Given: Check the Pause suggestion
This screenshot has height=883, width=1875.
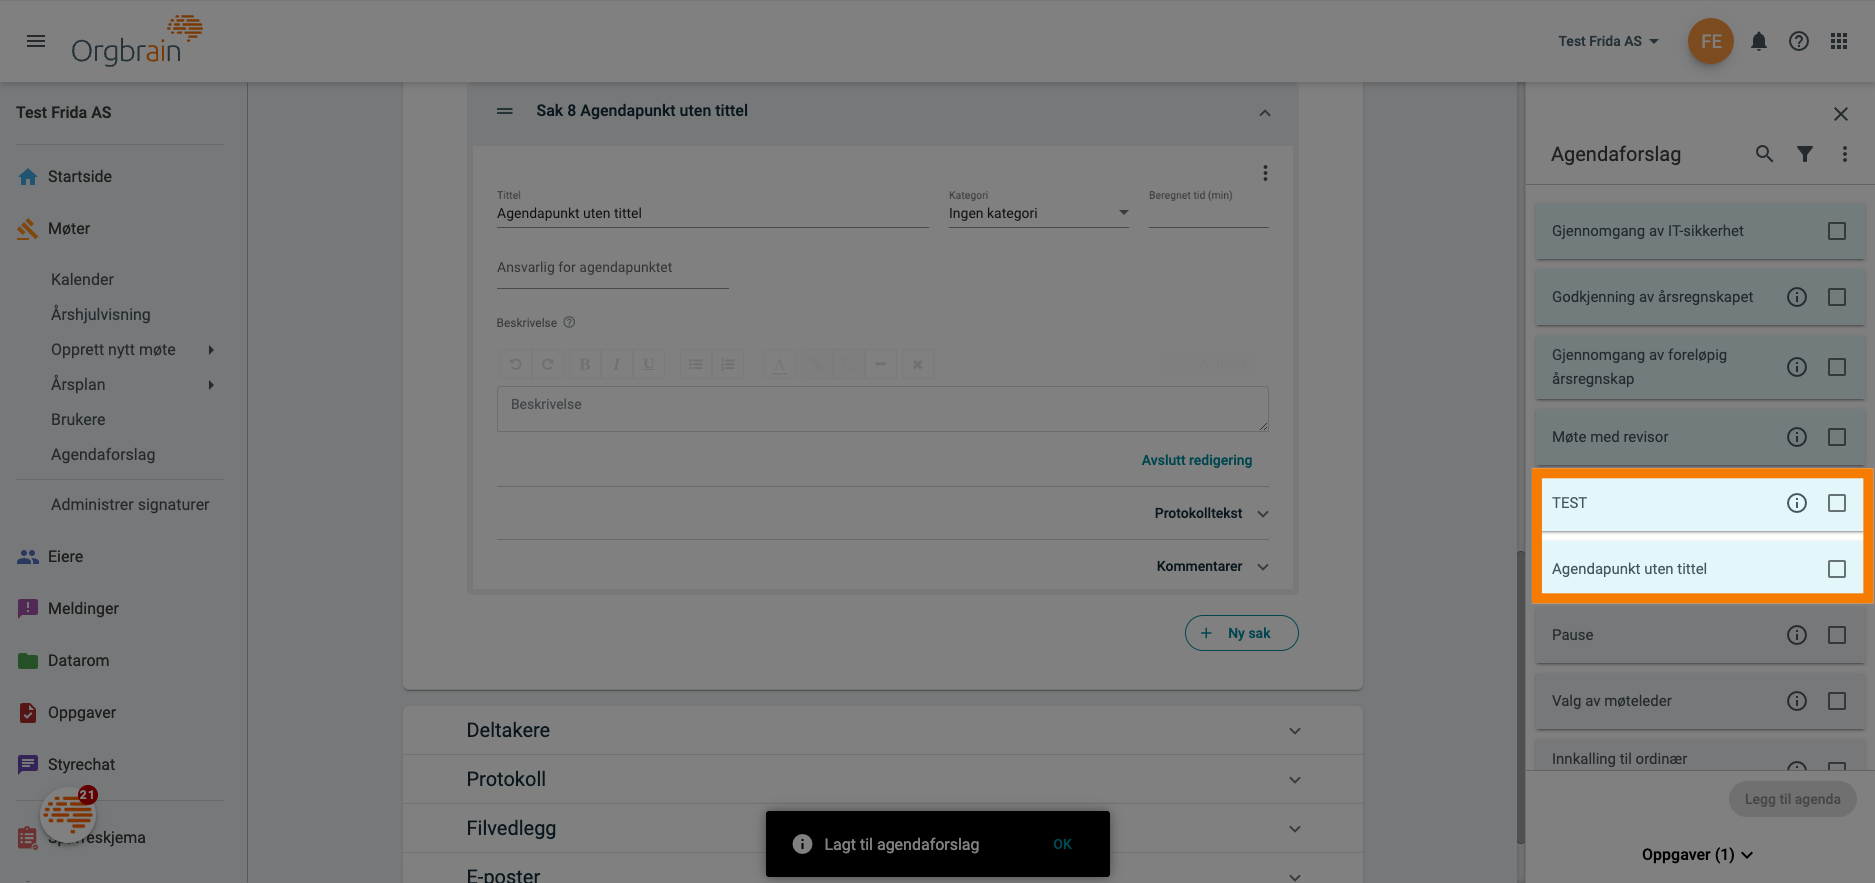Looking at the screenshot, I should (x=1837, y=635).
